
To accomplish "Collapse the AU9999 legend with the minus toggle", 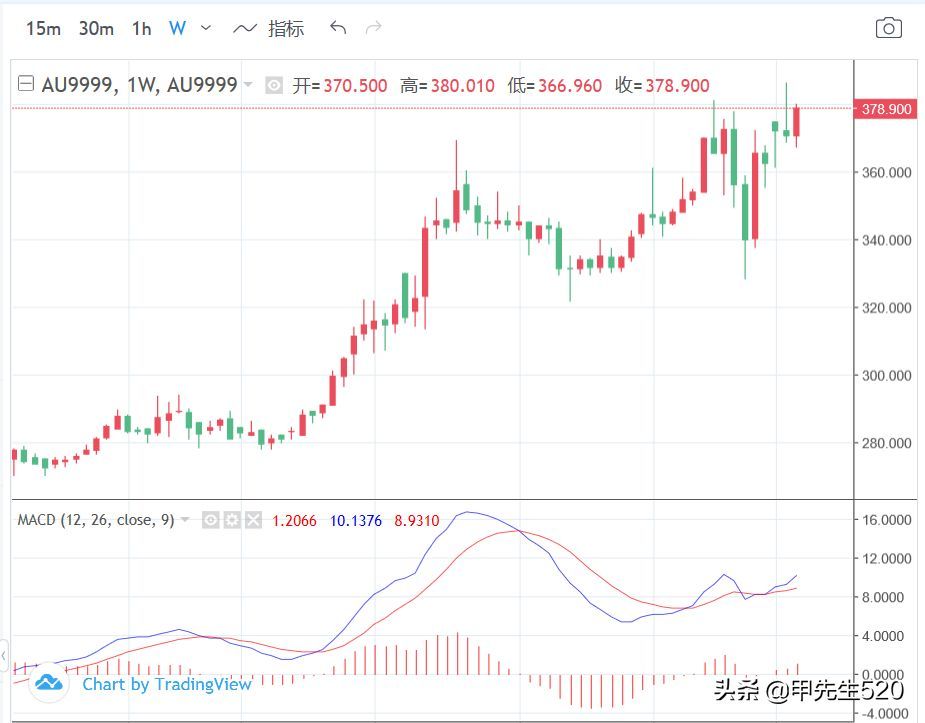I will tap(25, 85).
